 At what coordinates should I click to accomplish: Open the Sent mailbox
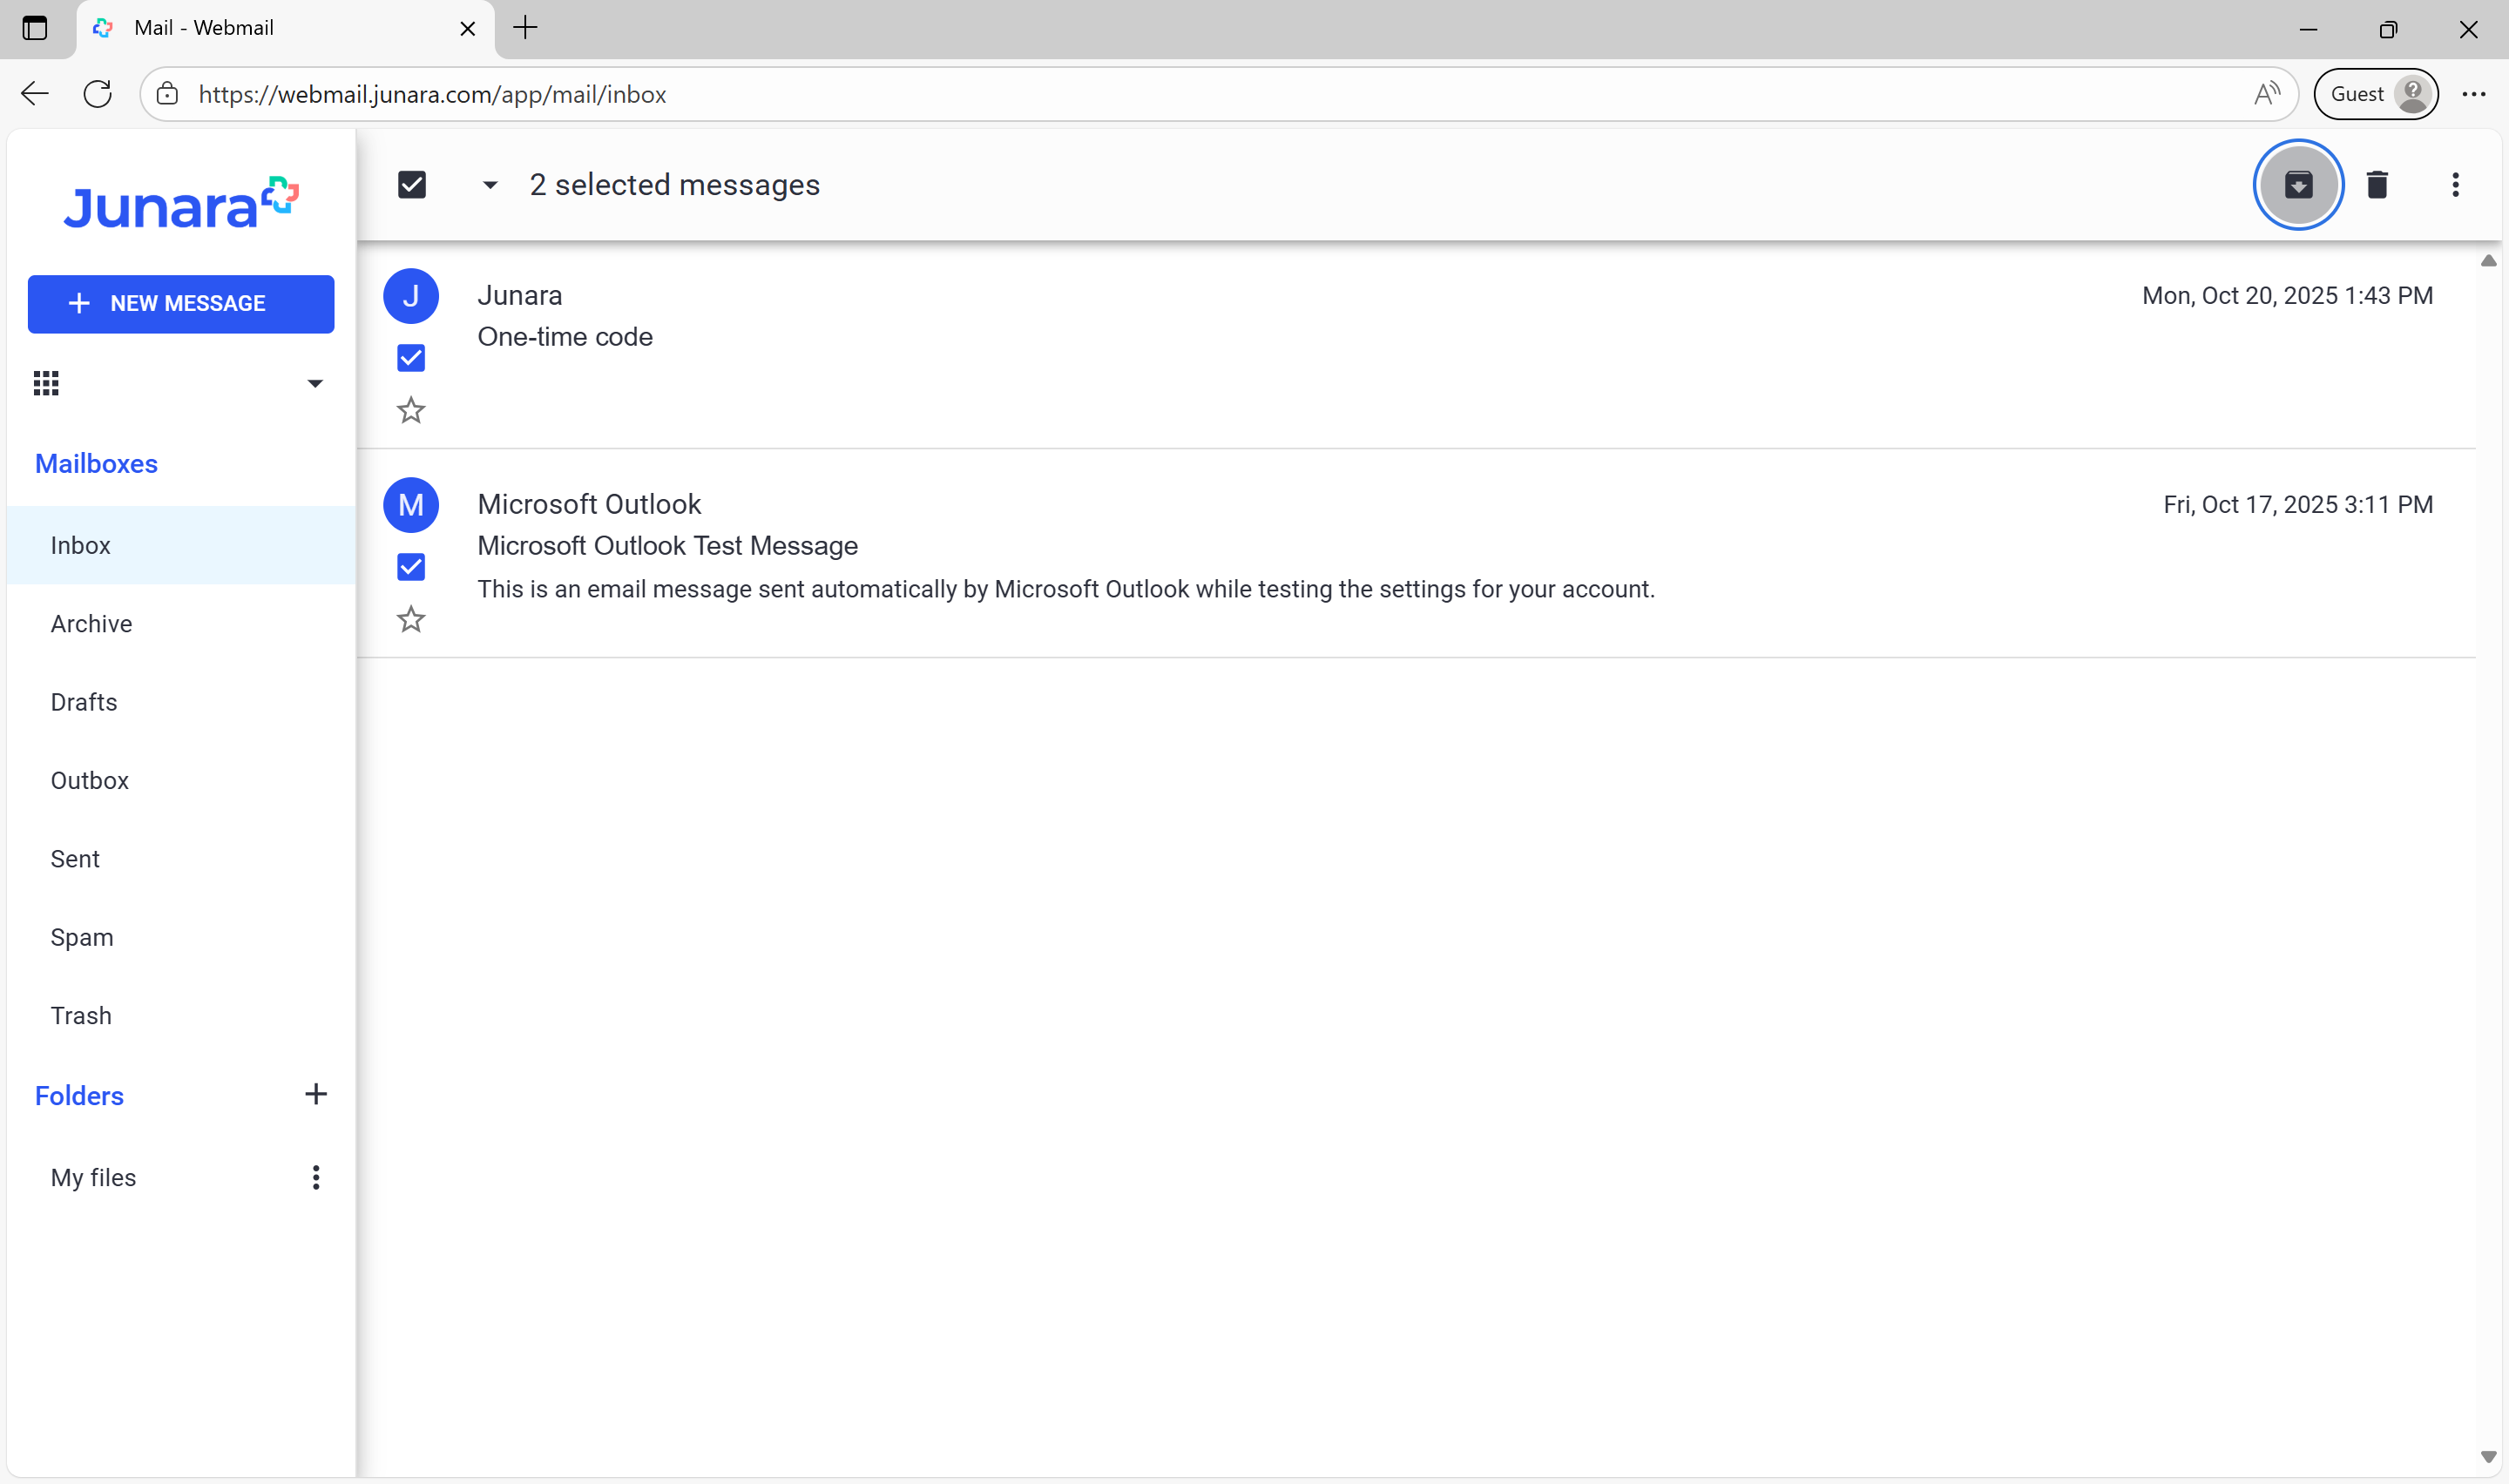click(x=181, y=859)
